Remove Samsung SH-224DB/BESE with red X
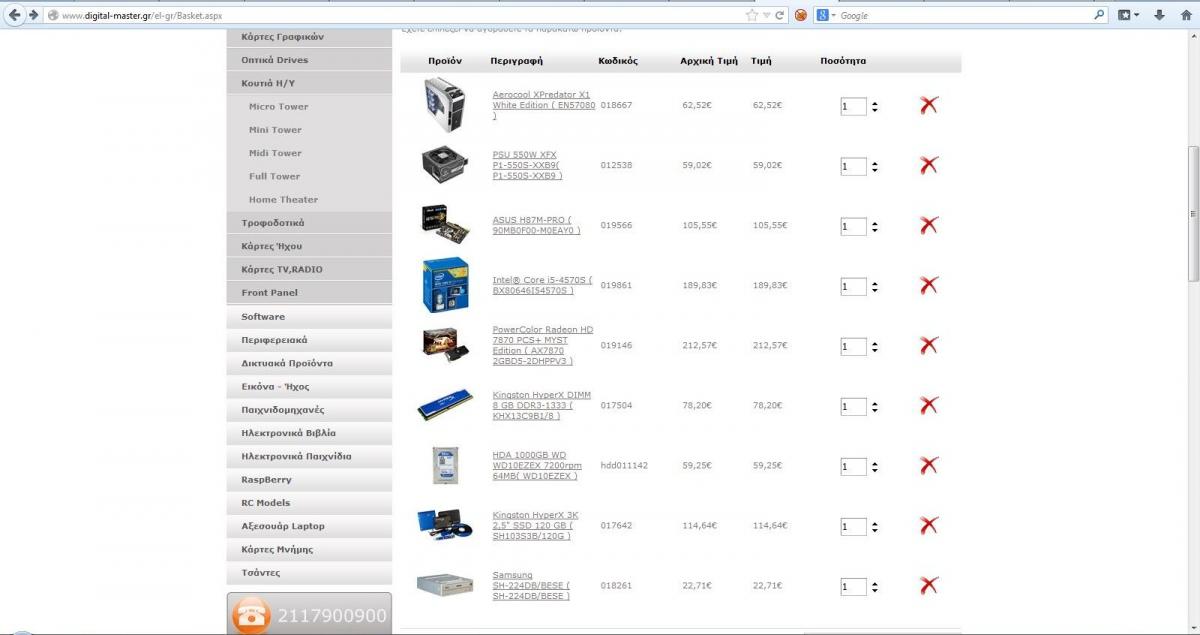Image resolution: width=1200 pixels, height=635 pixels. click(929, 585)
